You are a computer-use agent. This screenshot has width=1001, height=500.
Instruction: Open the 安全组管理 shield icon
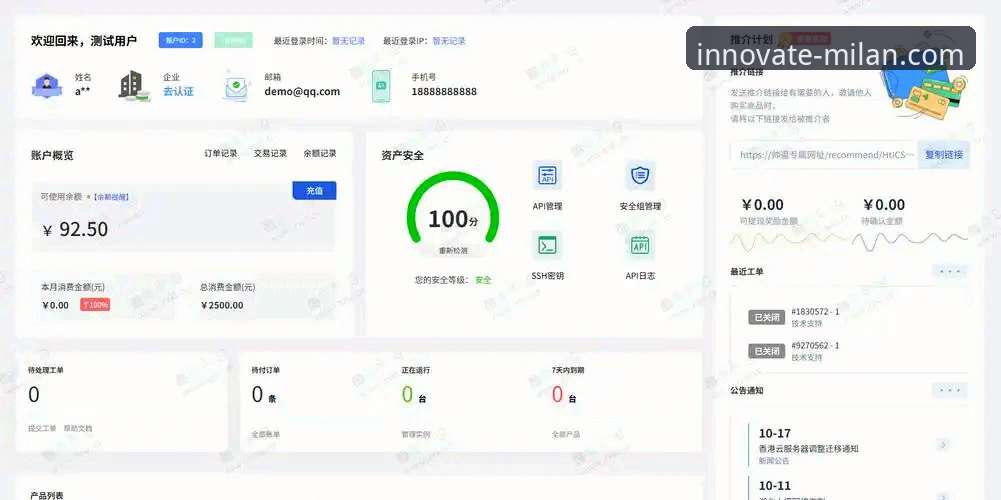640,175
